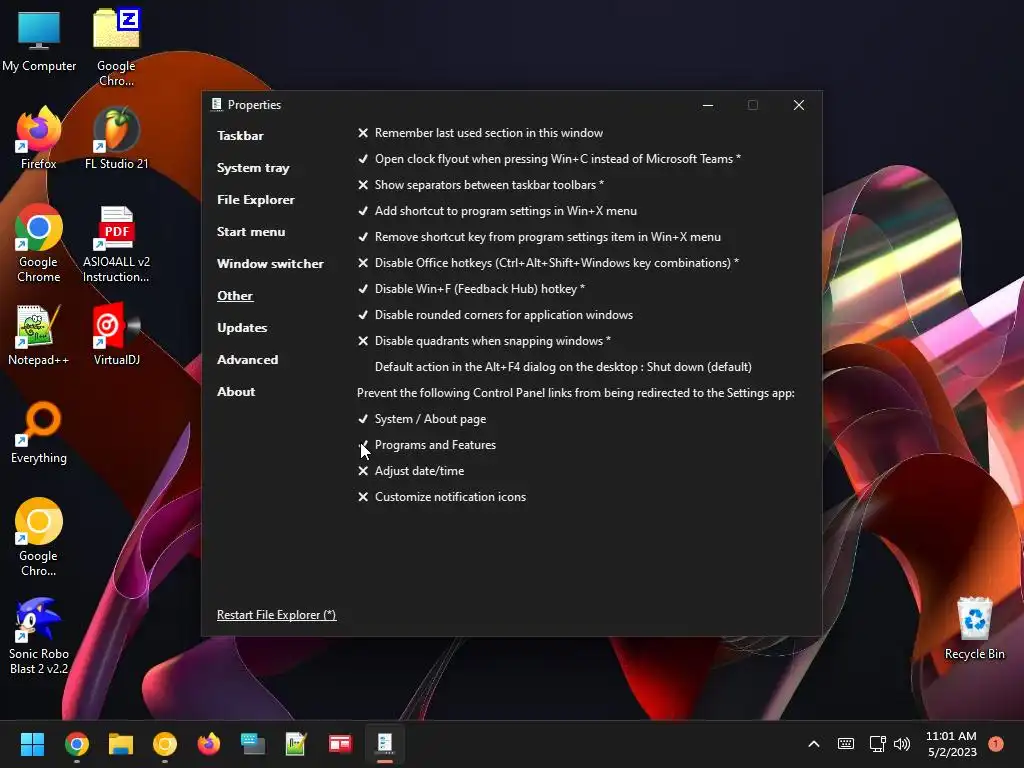The width and height of the screenshot is (1024, 768).
Task: Toggle Disable quadrants when snapping windows
Action: tap(484, 341)
